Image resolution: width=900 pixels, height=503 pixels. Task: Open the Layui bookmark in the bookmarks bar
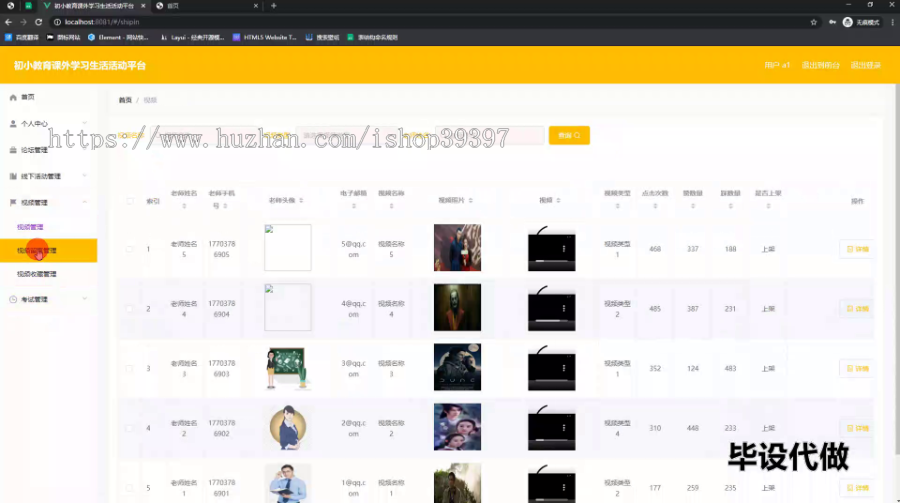(192, 37)
